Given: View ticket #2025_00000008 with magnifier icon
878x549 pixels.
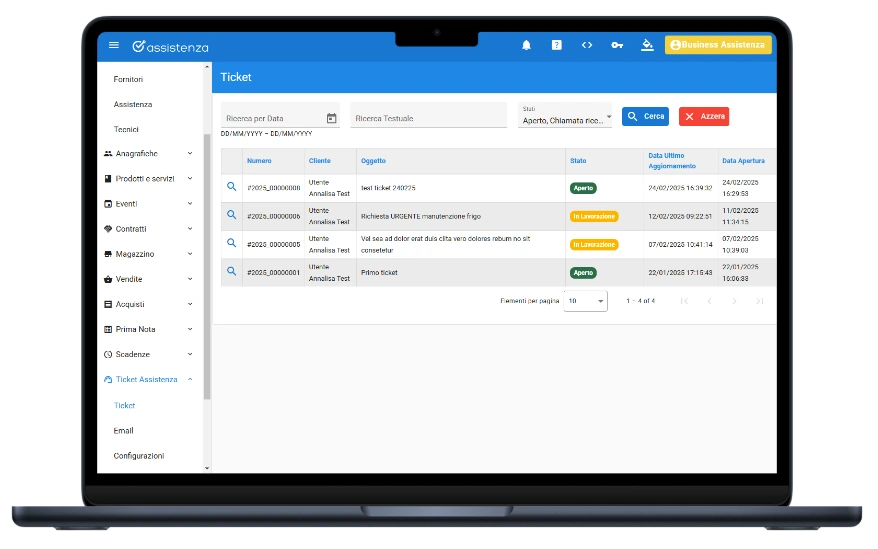Looking at the screenshot, I should pos(231,187).
